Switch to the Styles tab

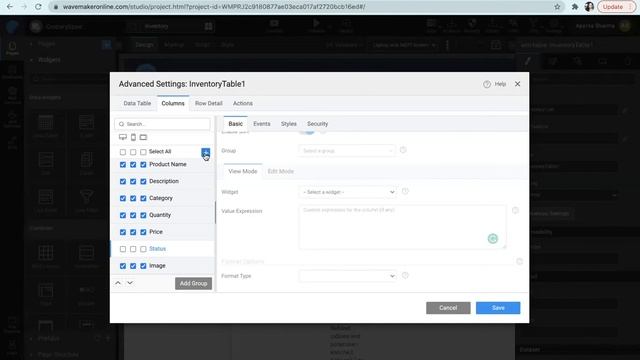click(x=289, y=124)
